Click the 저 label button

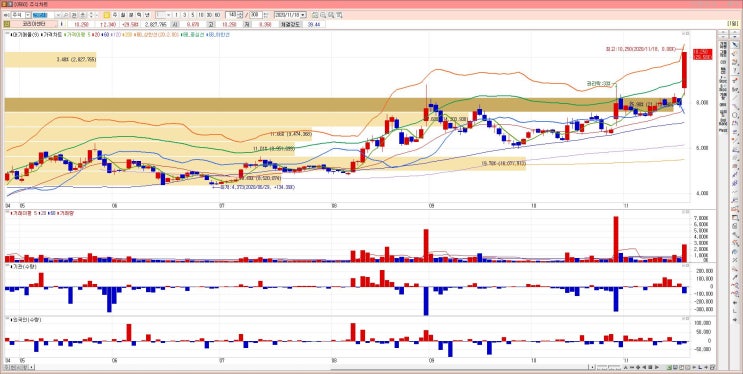[x=247, y=24]
